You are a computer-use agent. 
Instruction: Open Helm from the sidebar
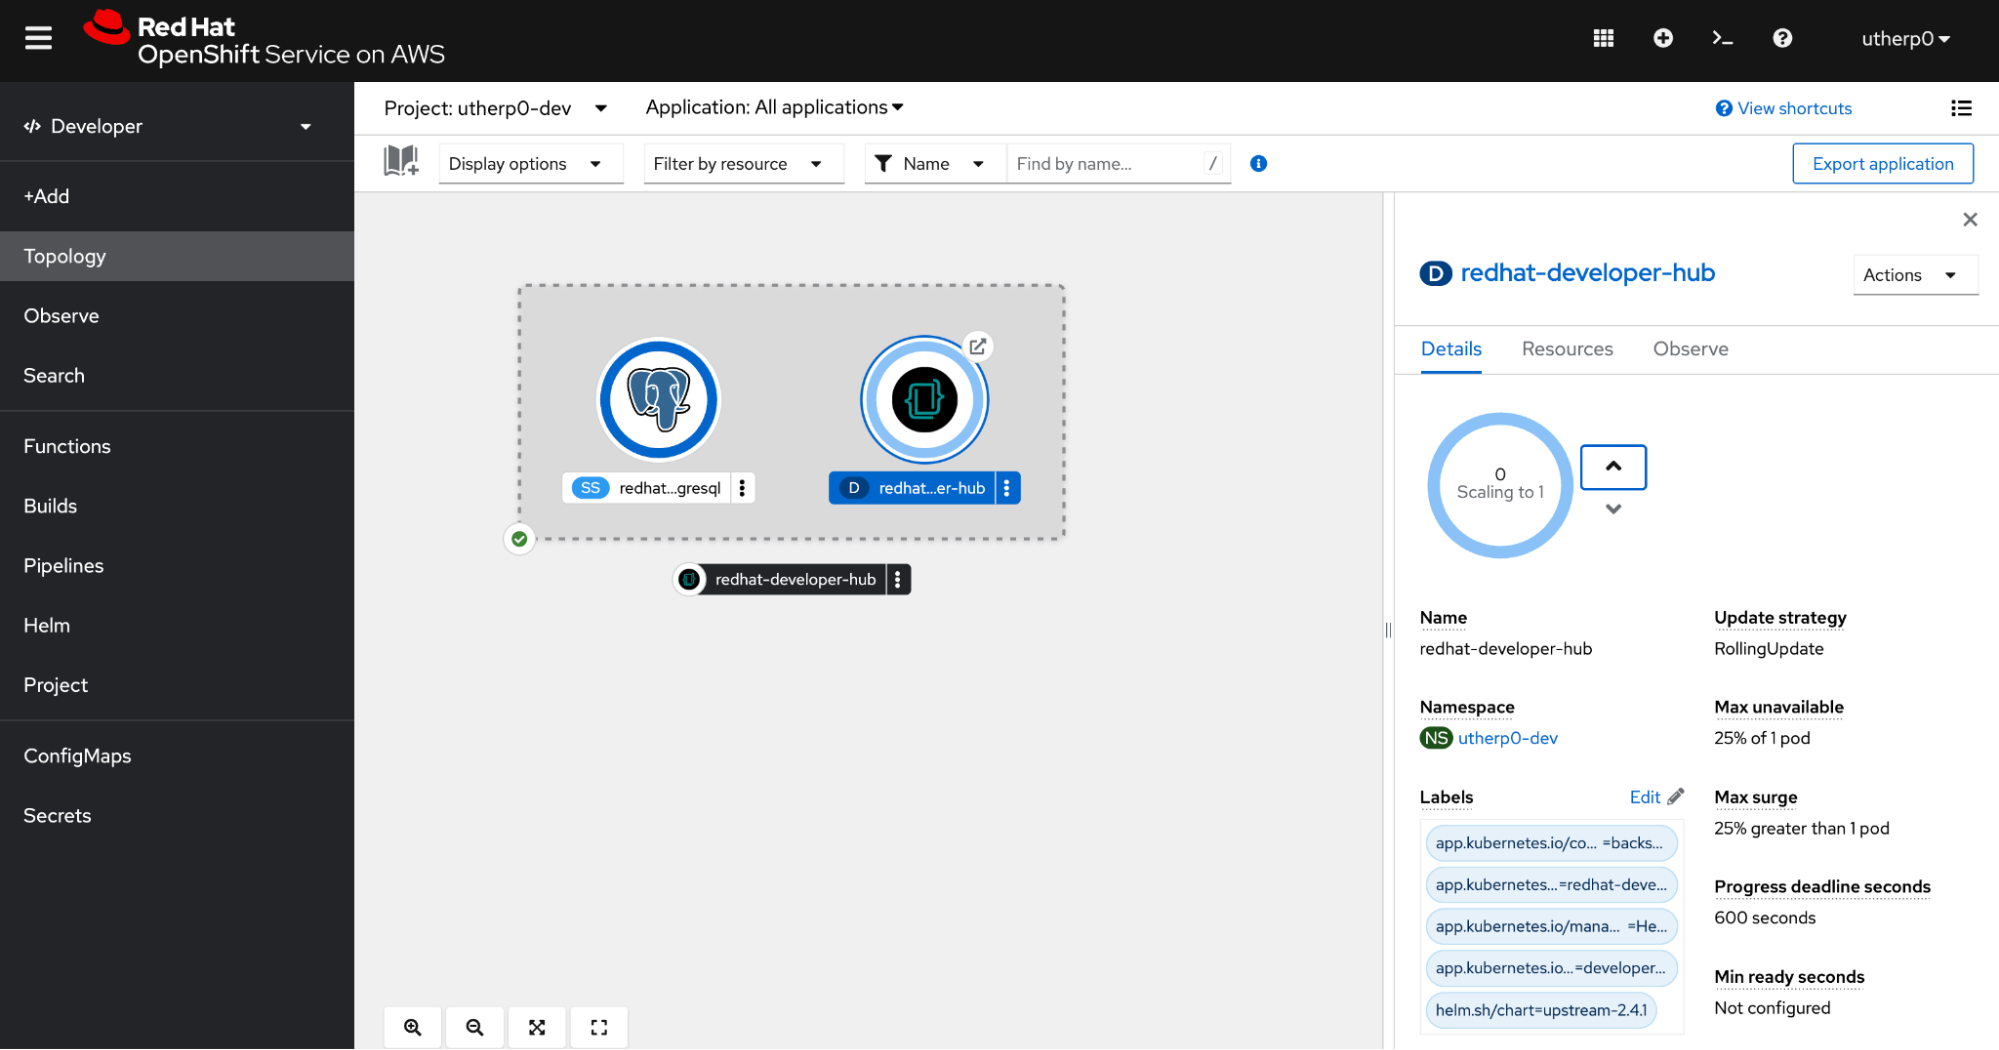tap(46, 625)
